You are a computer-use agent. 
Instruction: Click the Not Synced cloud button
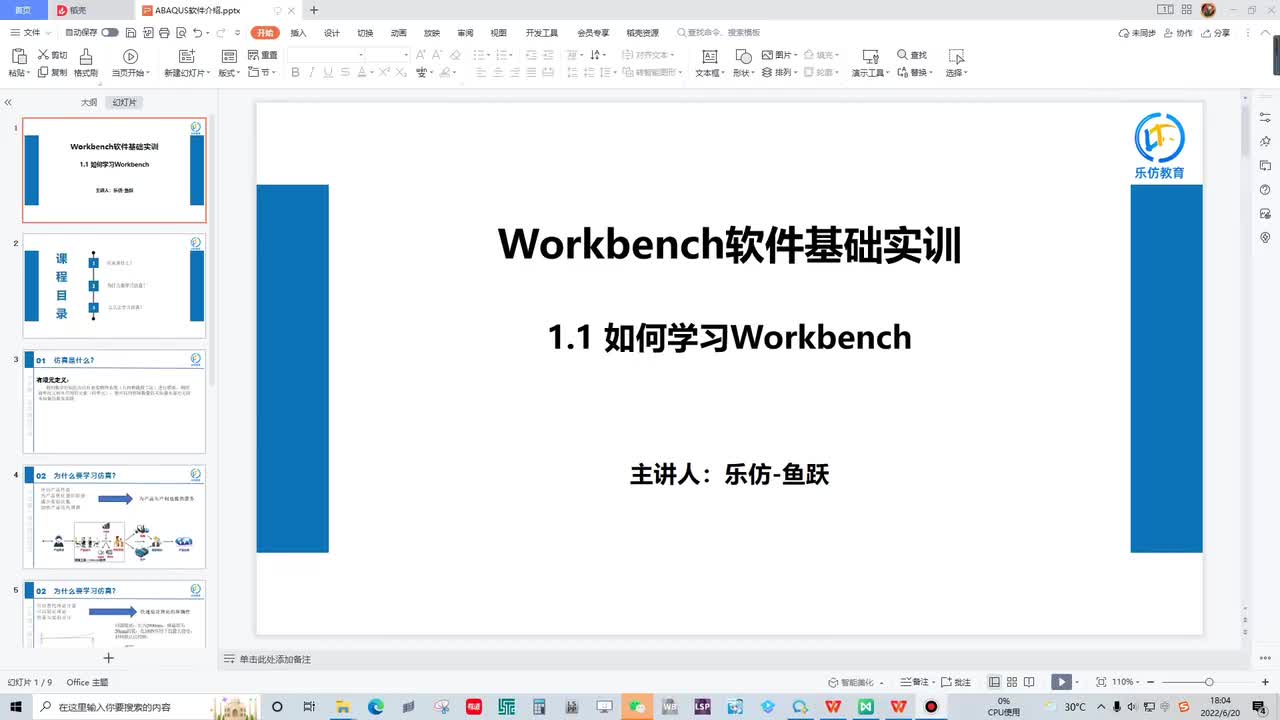[x=1137, y=33]
